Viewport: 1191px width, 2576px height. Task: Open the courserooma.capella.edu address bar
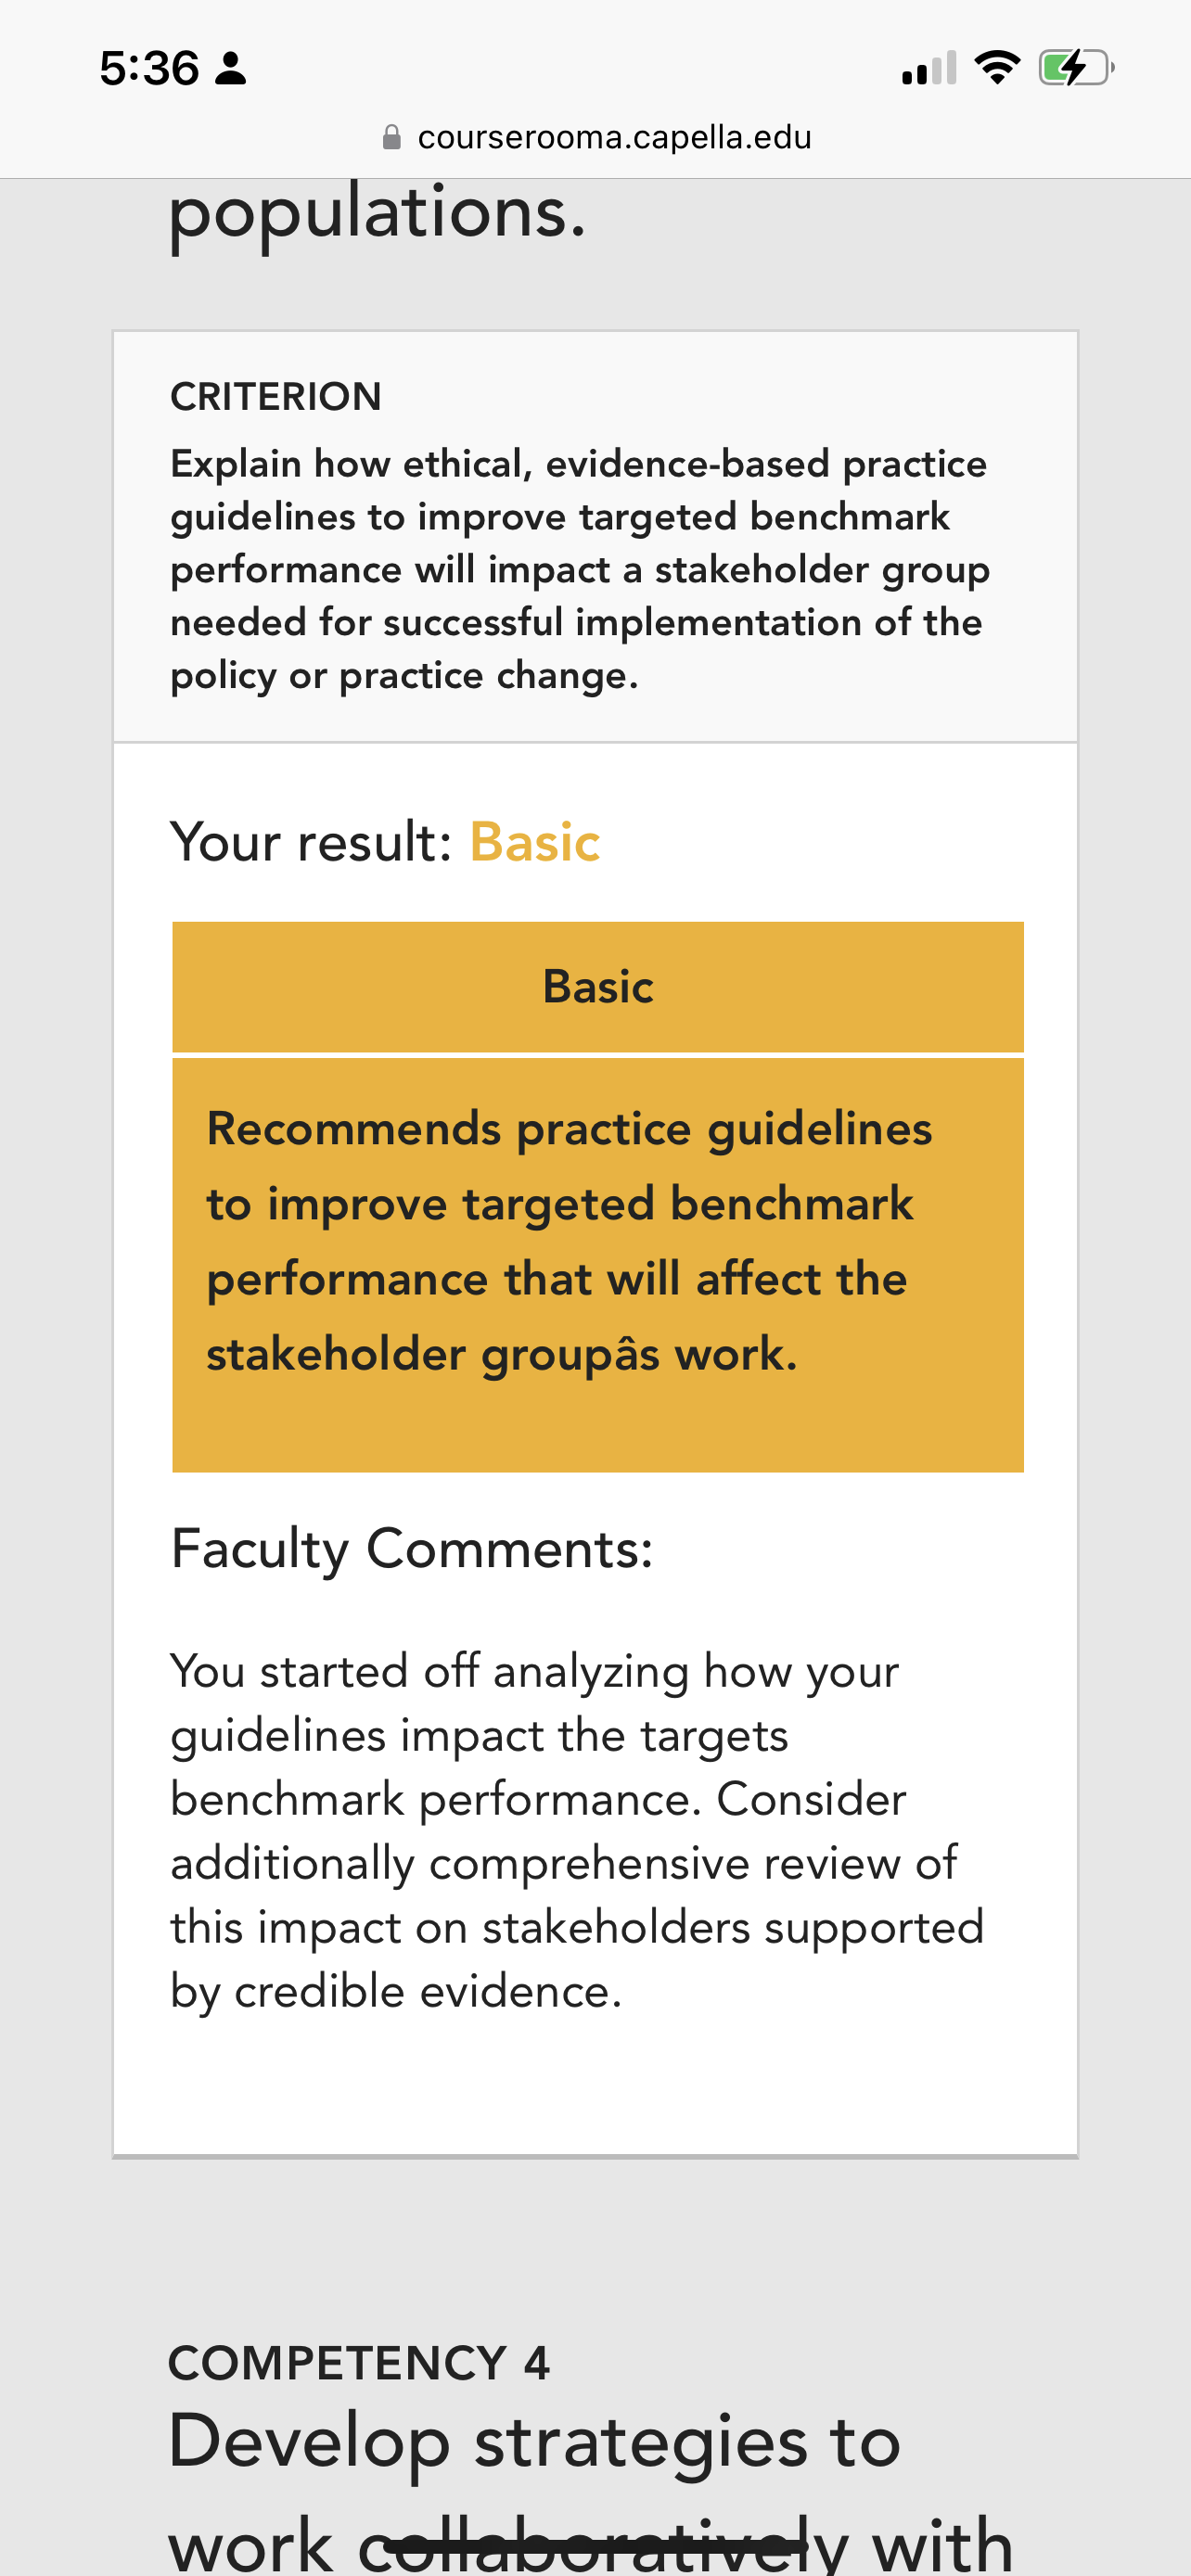coord(597,137)
